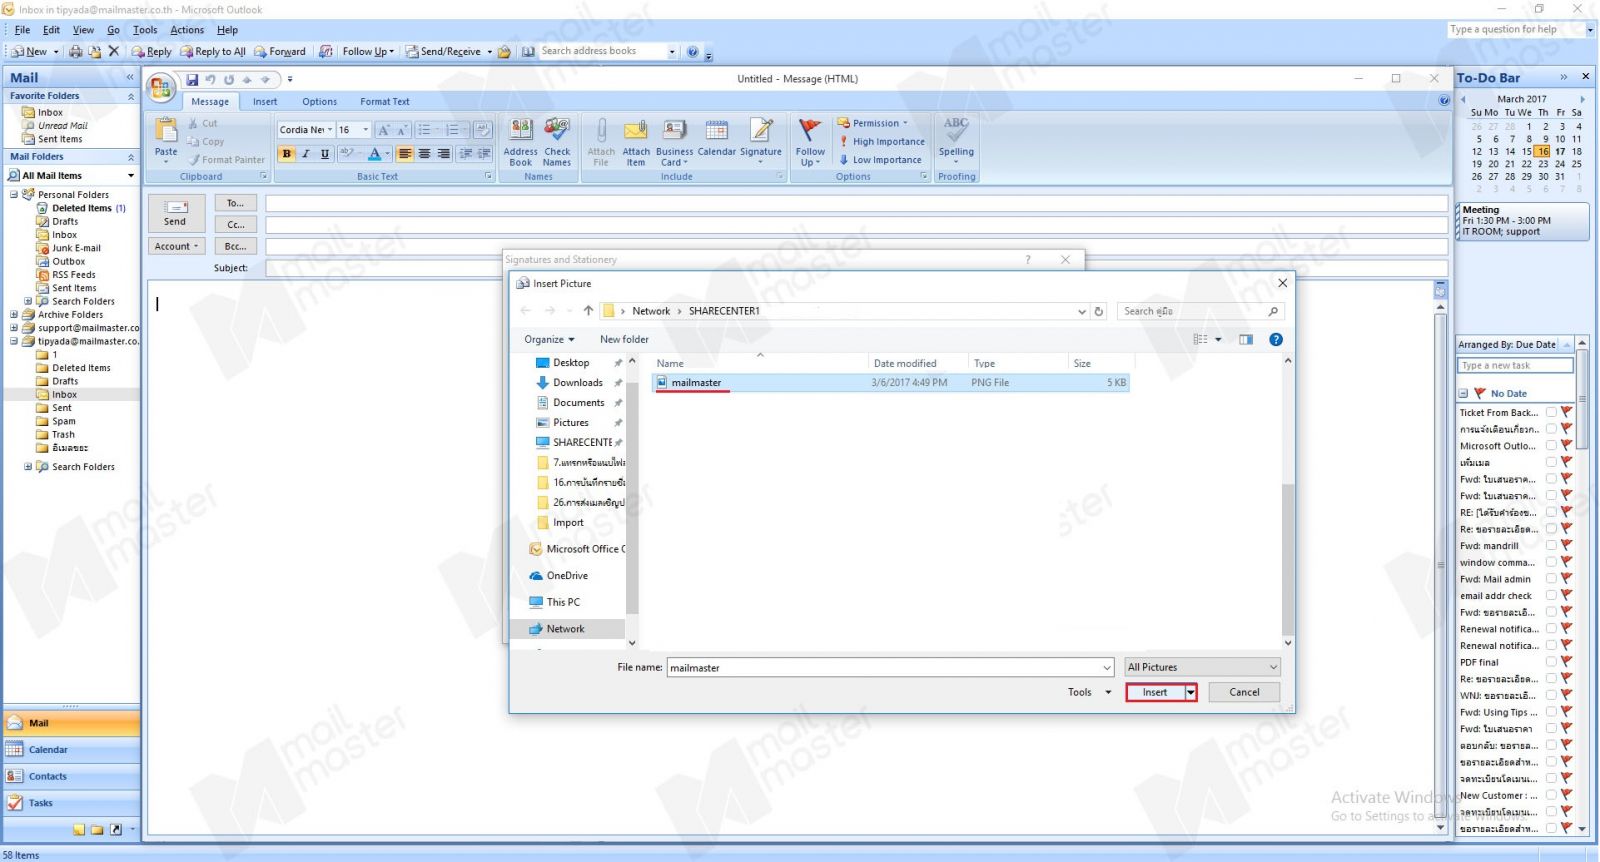Viewport: 1600px width, 862px height.
Task: Open the Insert button split arrow
Action: coord(1190,692)
